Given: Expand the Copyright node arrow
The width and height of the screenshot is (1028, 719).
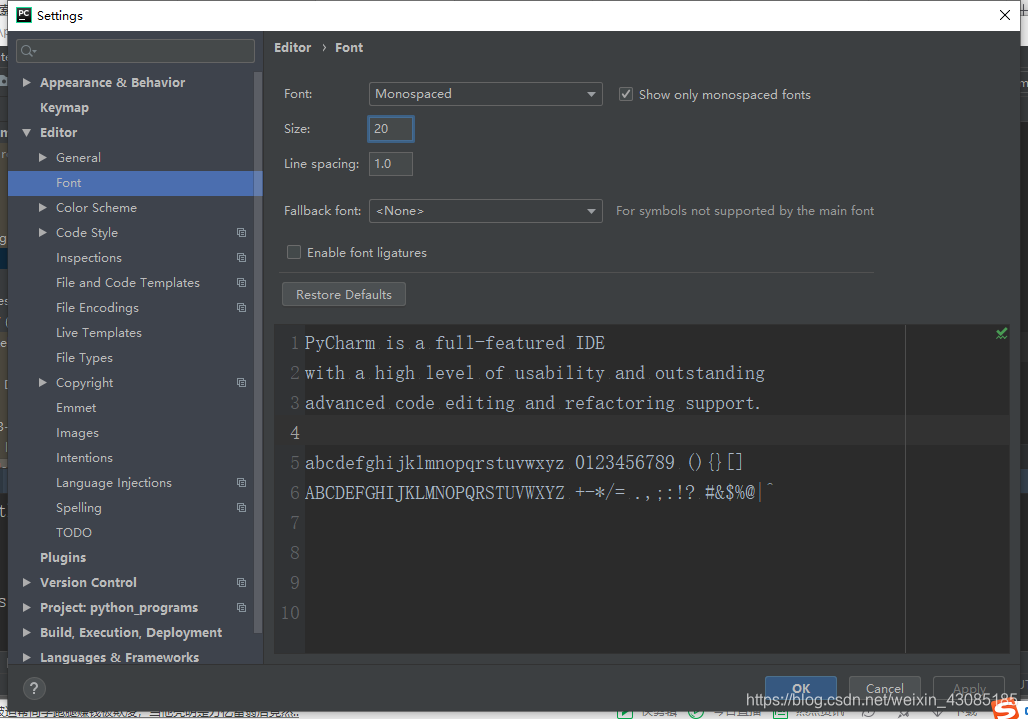Looking at the screenshot, I should [x=43, y=383].
